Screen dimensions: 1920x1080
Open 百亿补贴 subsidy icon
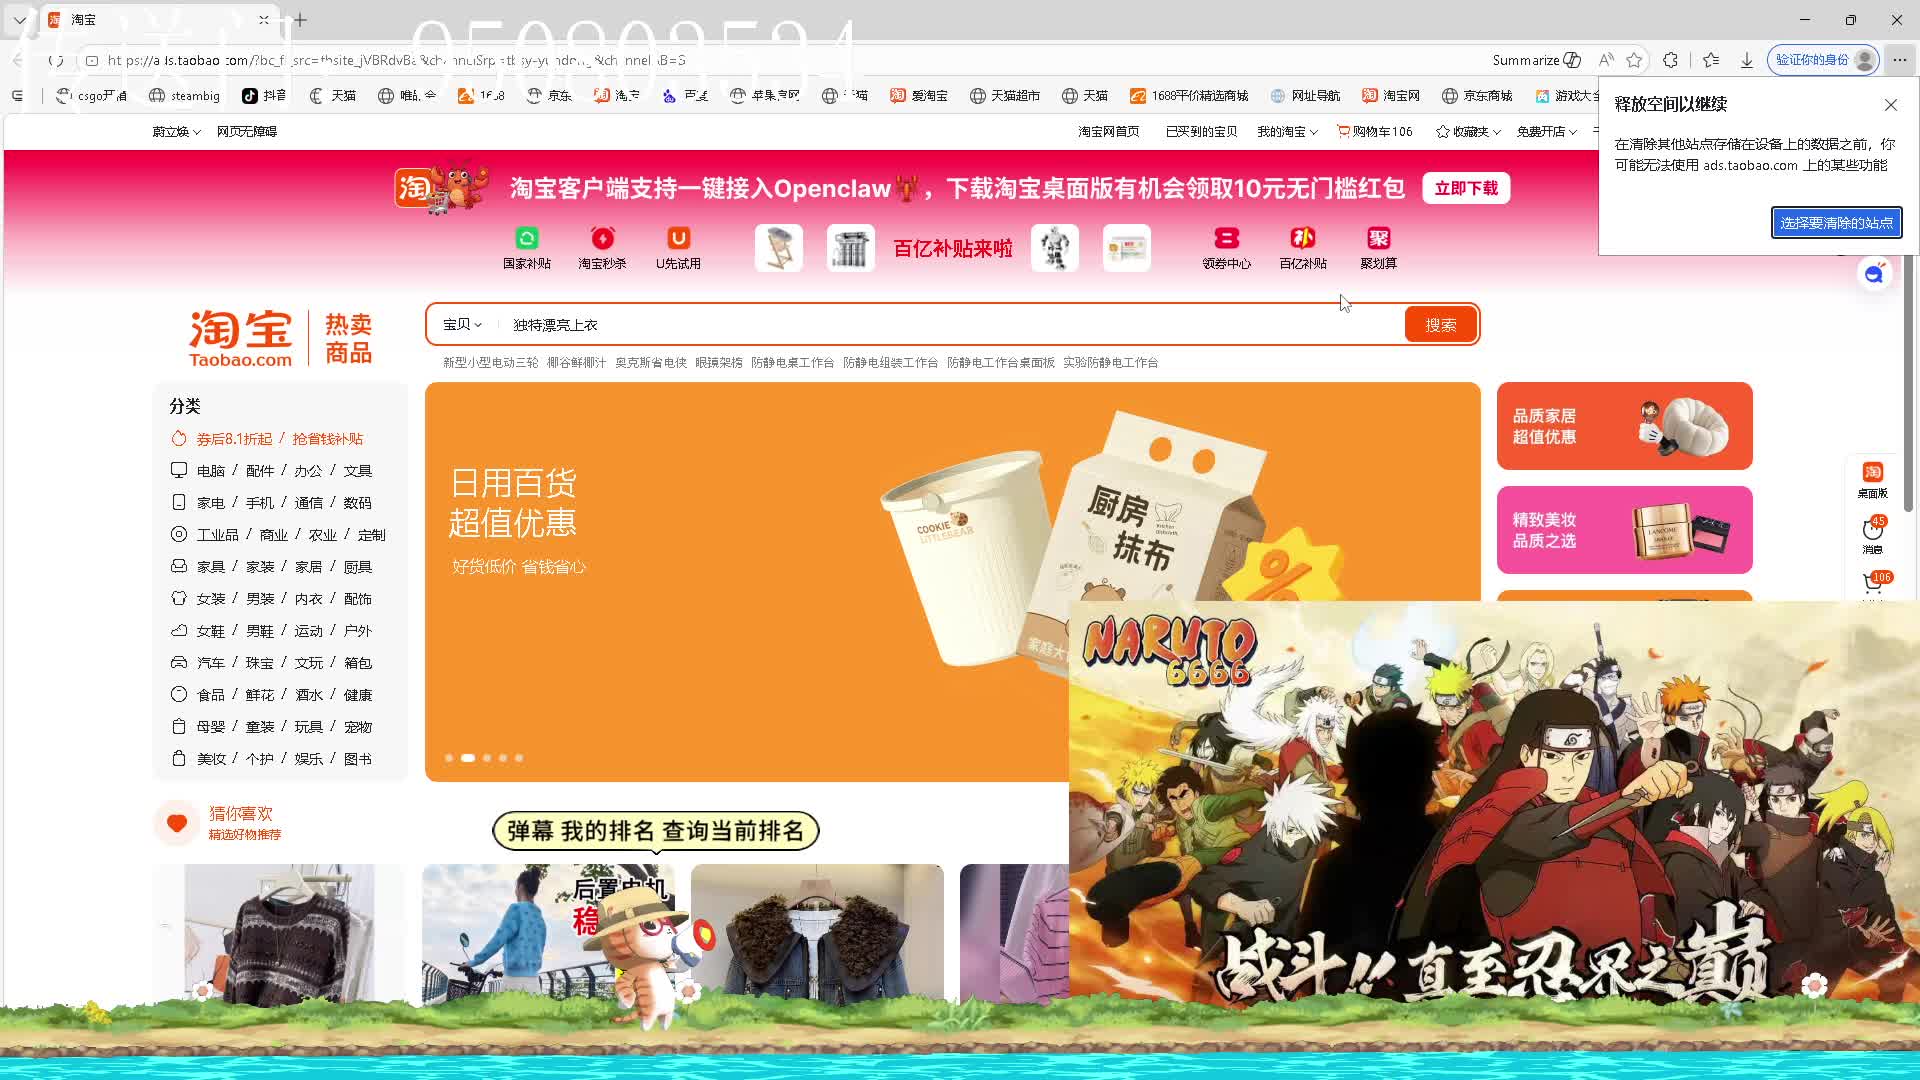[x=1302, y=248]
